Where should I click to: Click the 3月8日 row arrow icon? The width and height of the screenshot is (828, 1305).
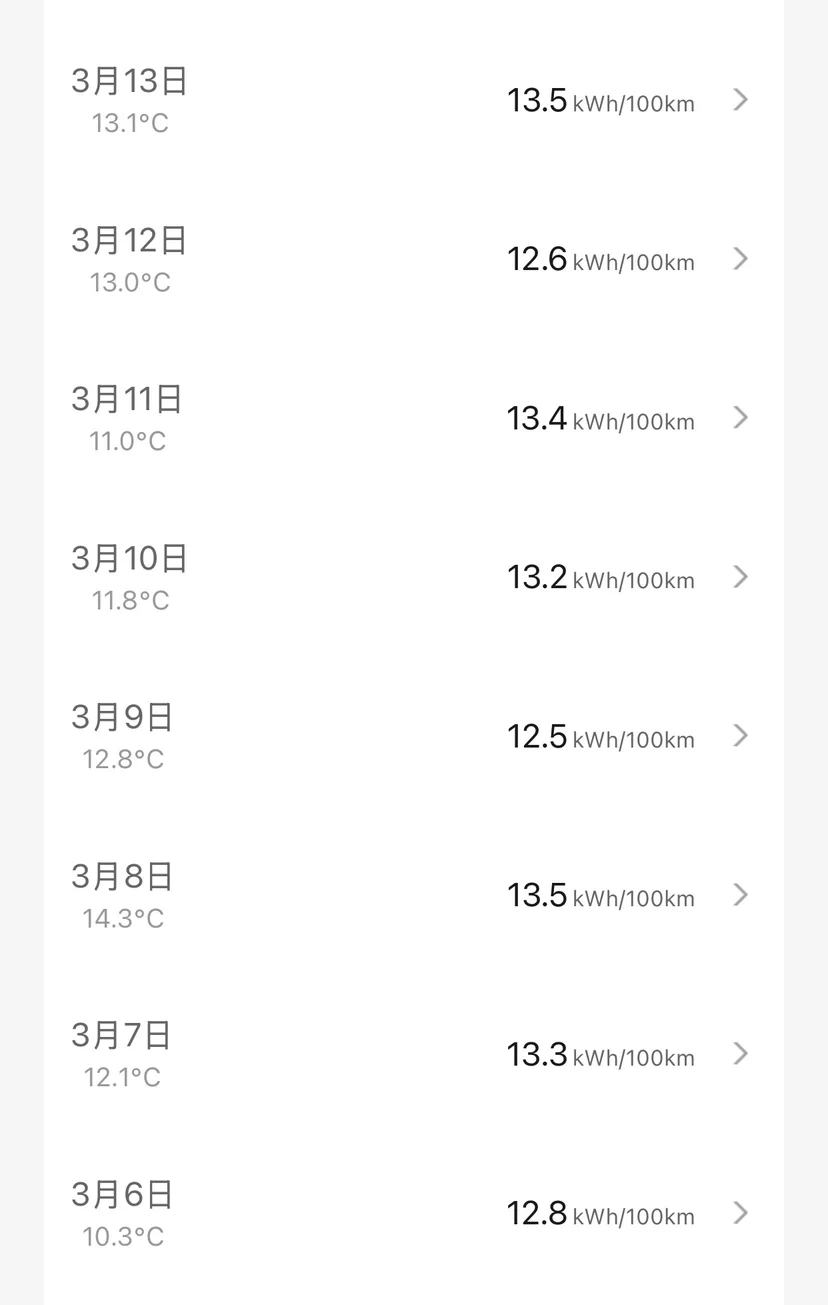(x=741, y=895)
